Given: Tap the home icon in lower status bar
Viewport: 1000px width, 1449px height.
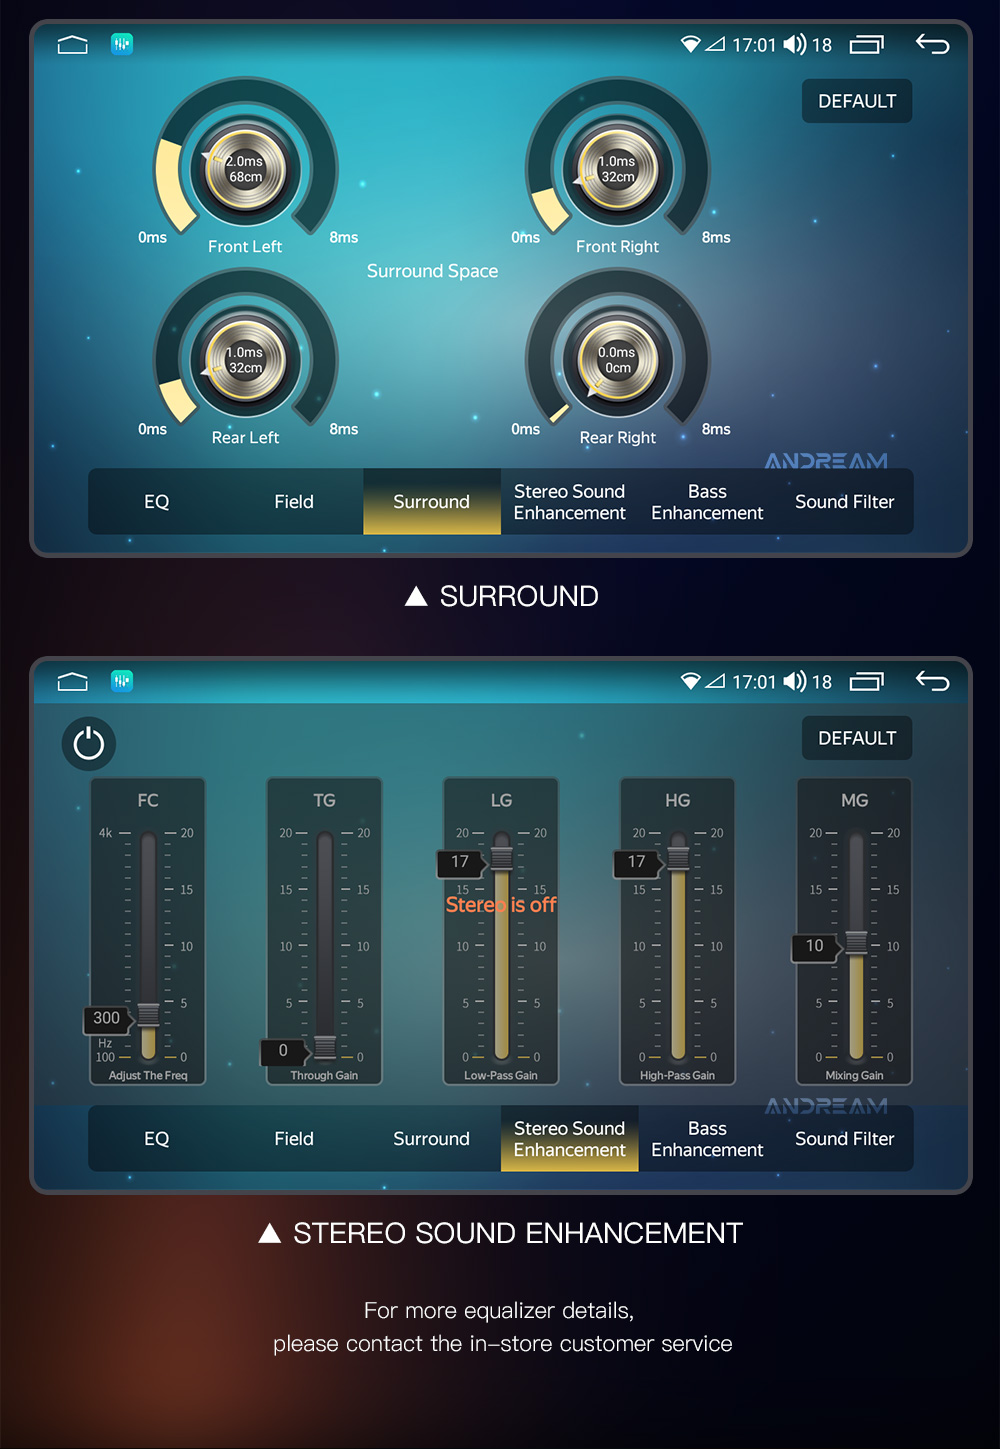Looking at the screenshot, I should tap(73, 682).
